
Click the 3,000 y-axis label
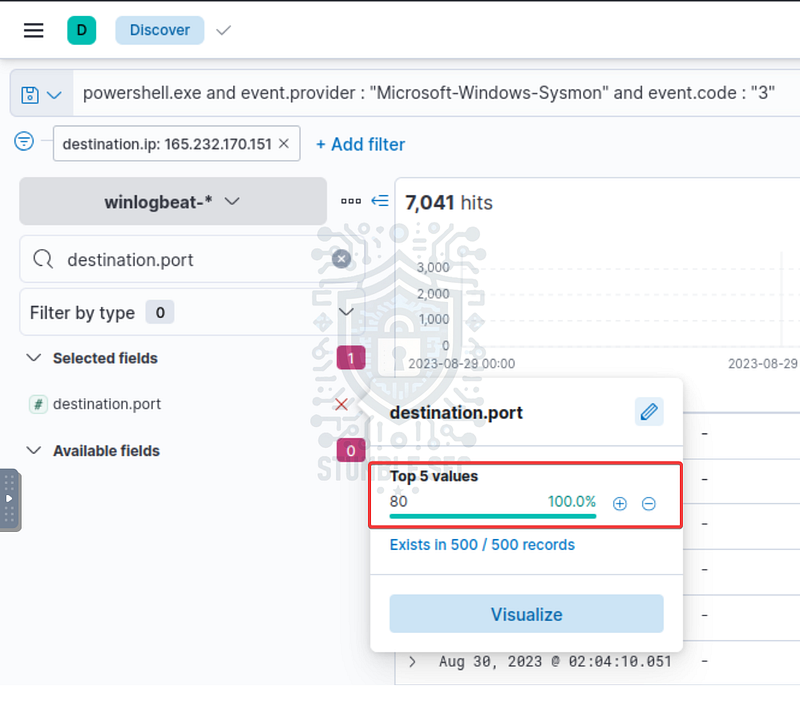(x=433, y=267)
